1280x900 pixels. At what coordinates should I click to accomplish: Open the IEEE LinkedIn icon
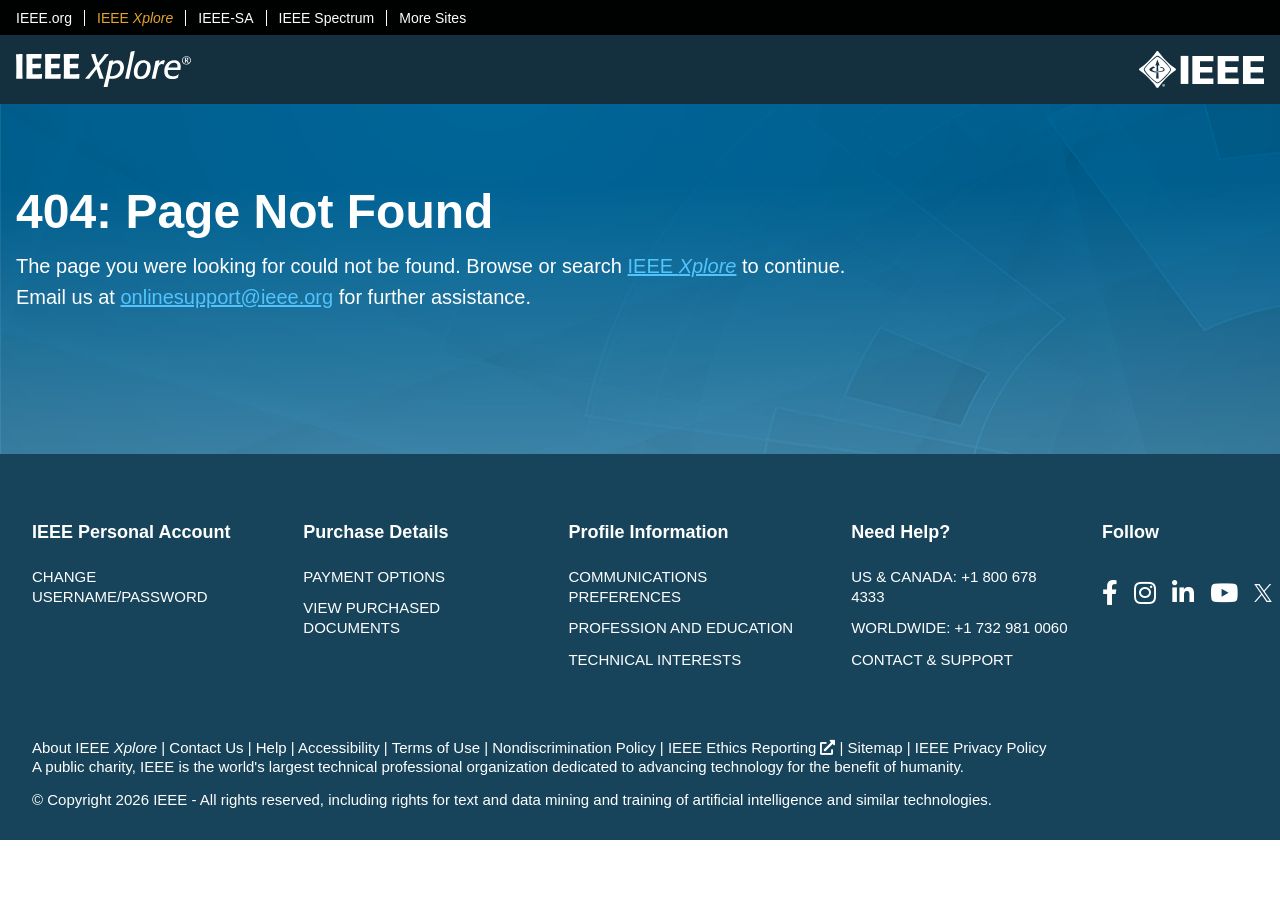pos(1183,592)
